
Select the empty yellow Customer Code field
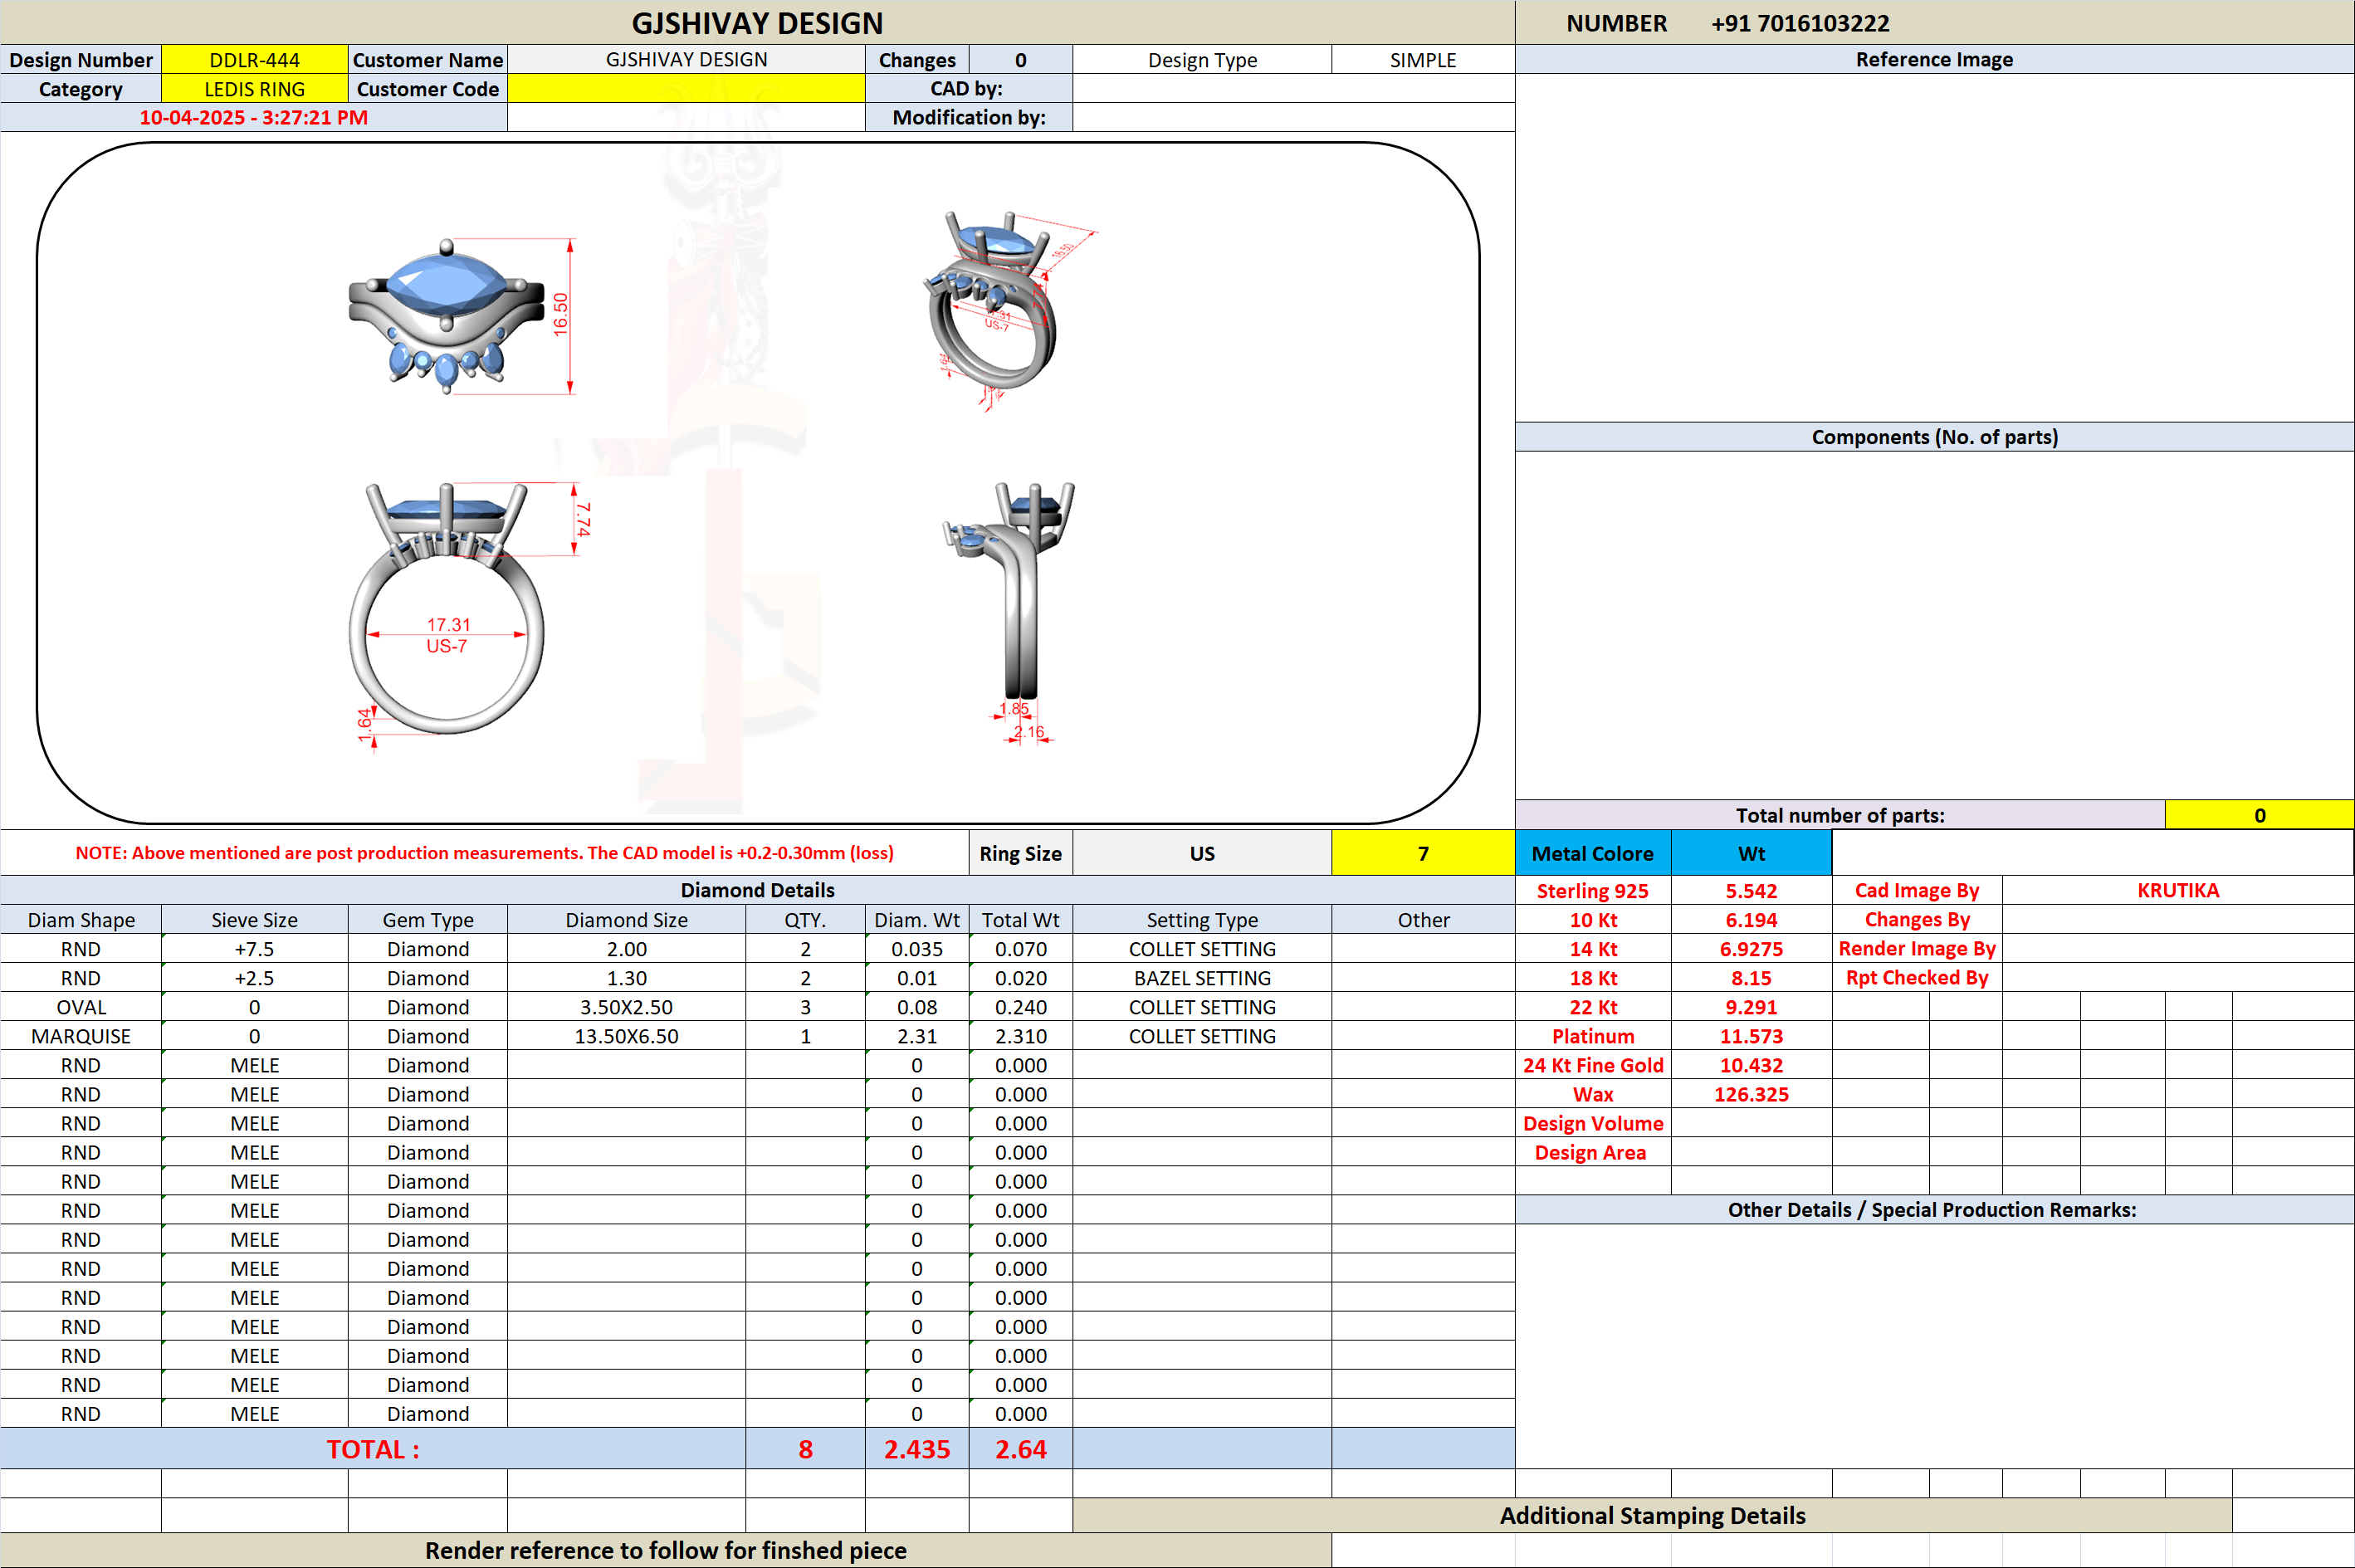pos(686,89)
